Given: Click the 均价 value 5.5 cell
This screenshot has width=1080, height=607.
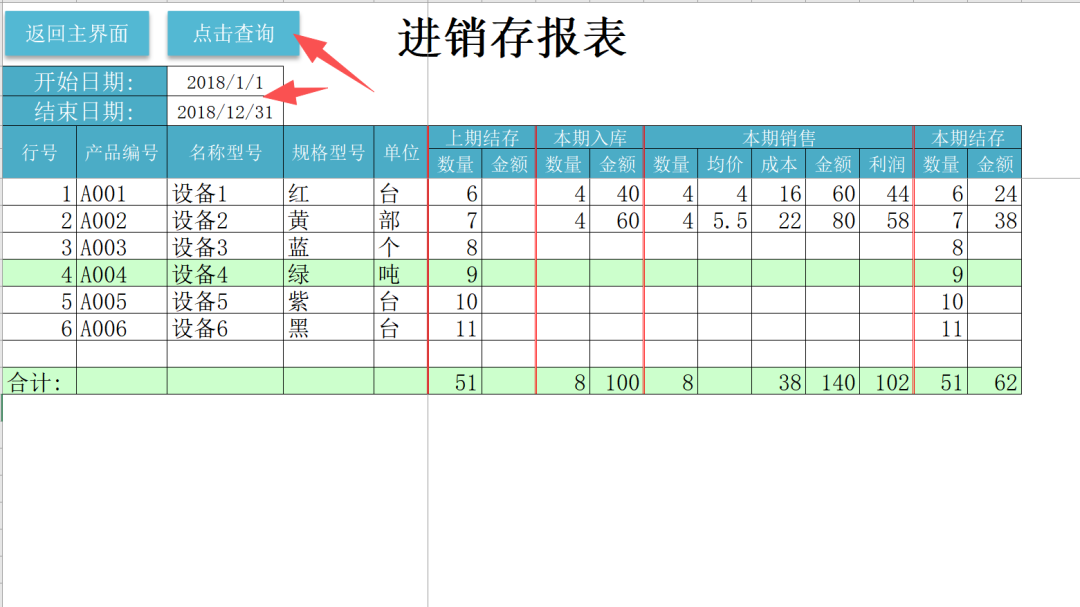Looking at the screenshot, I should coord(724,221).
